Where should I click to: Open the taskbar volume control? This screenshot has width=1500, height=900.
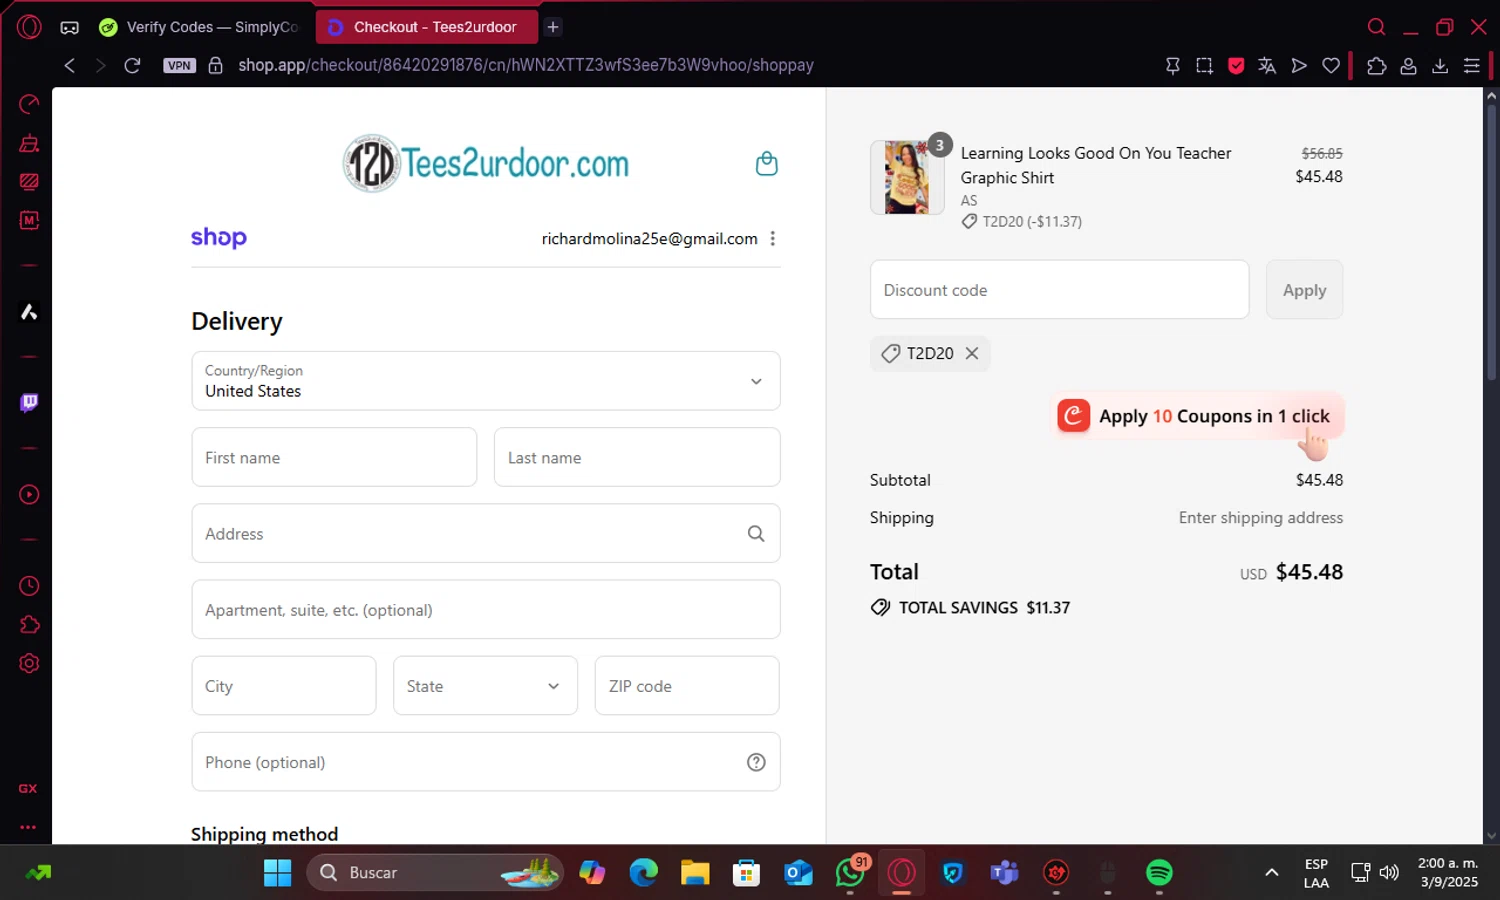coord(1389,872)
